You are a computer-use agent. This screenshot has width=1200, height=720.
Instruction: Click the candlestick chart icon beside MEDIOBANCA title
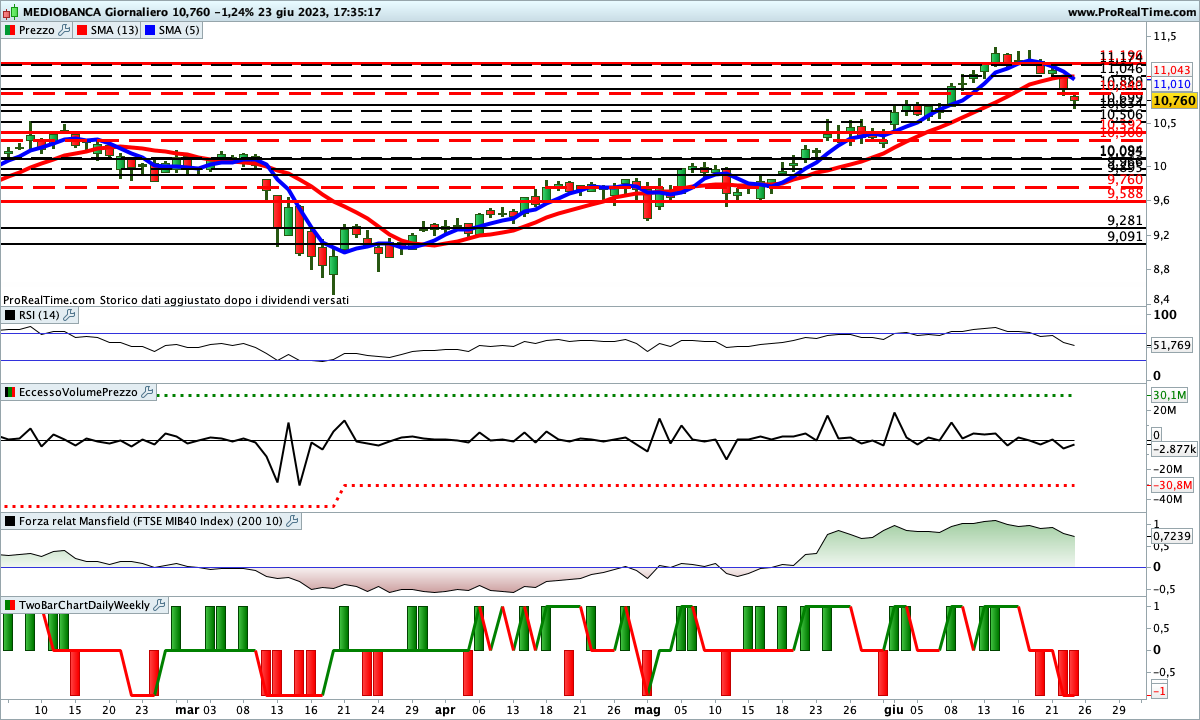point(8,12)
